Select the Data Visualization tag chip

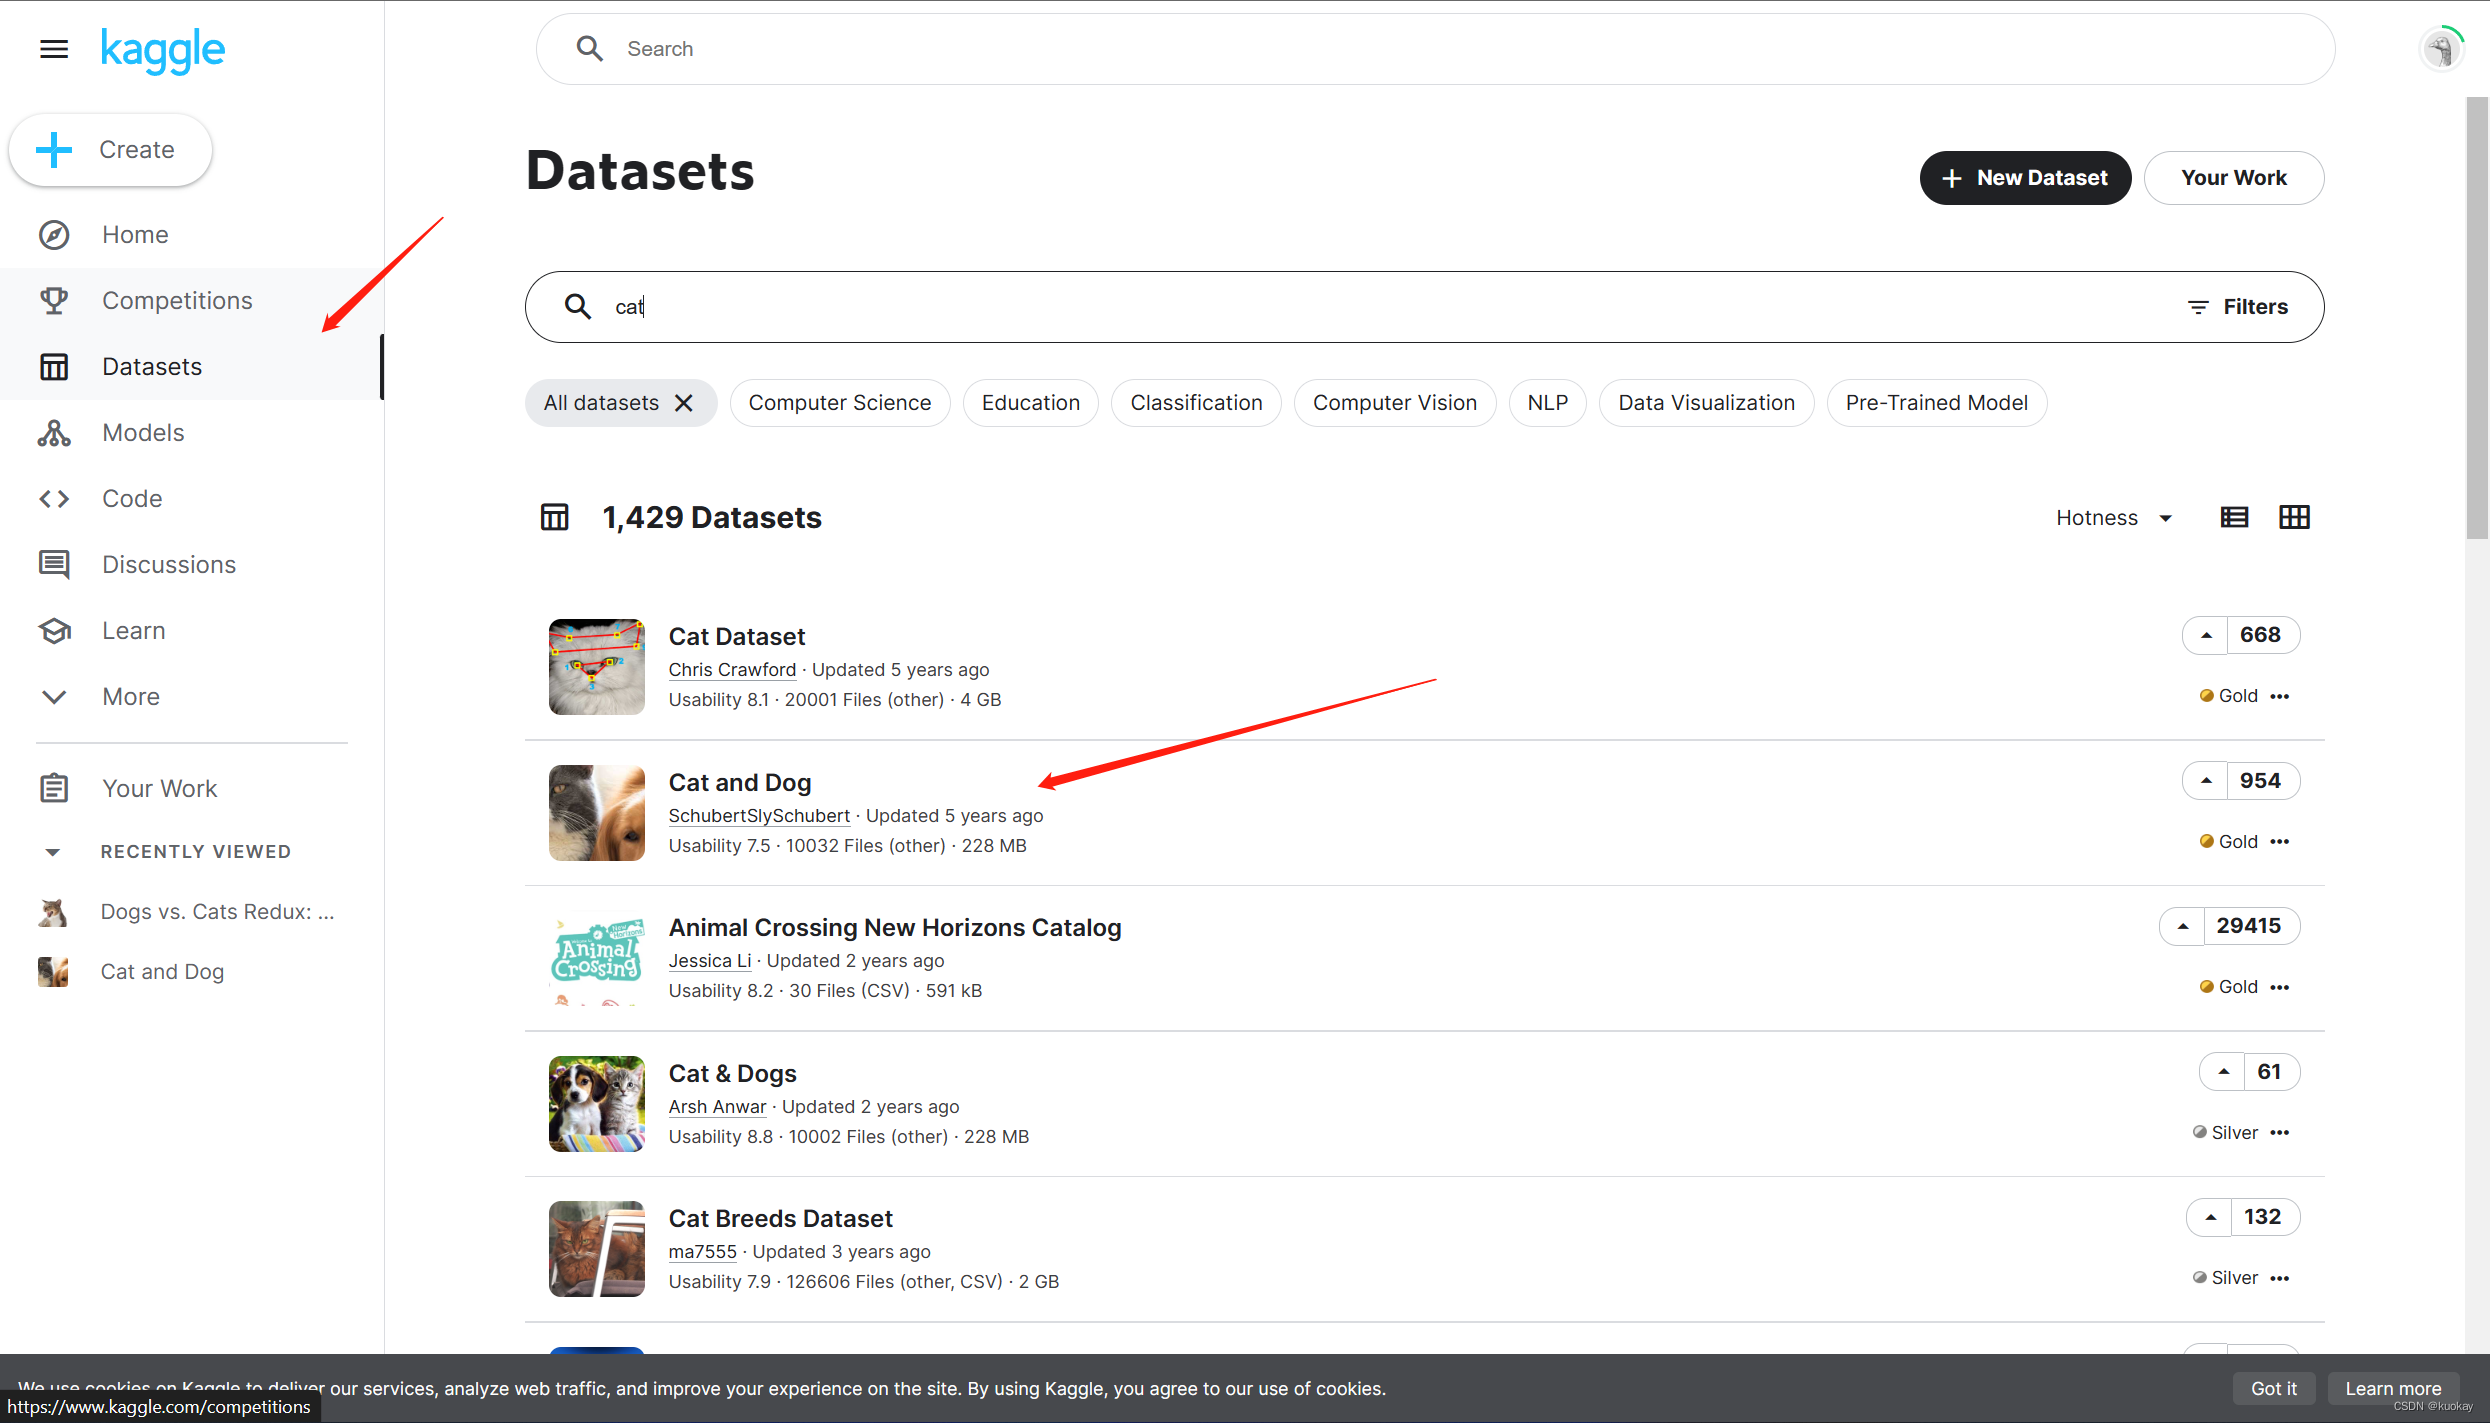(1707, 403)
